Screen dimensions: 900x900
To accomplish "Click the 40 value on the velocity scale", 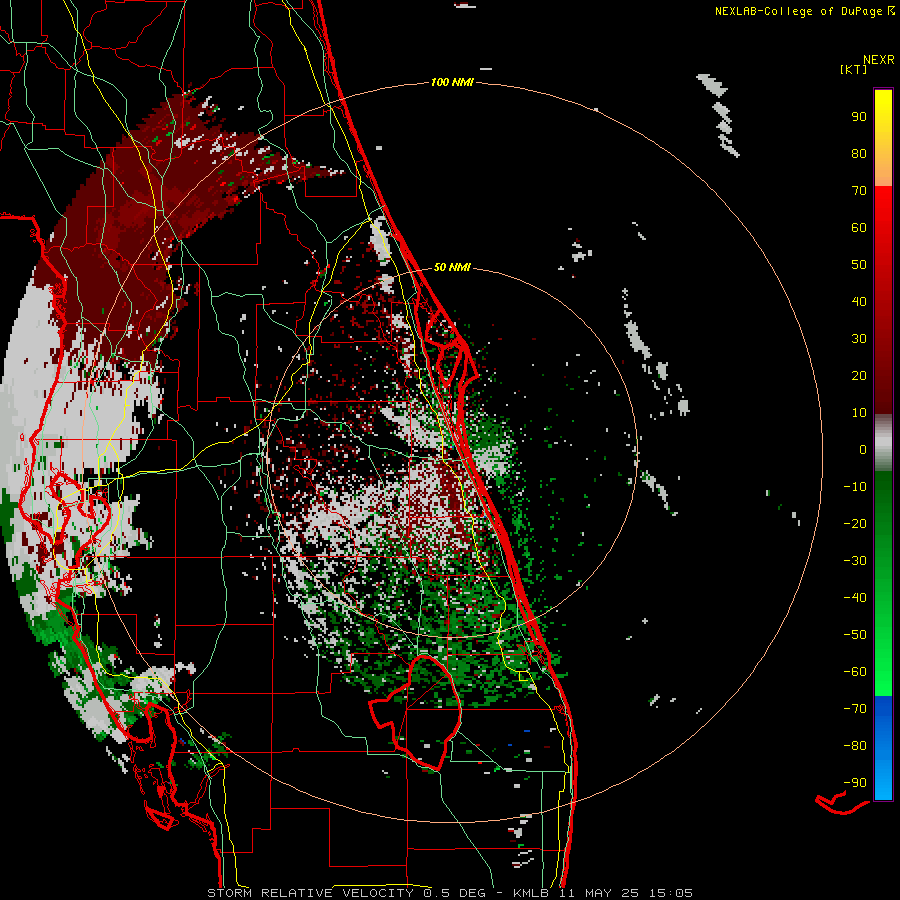I will 859,301.
